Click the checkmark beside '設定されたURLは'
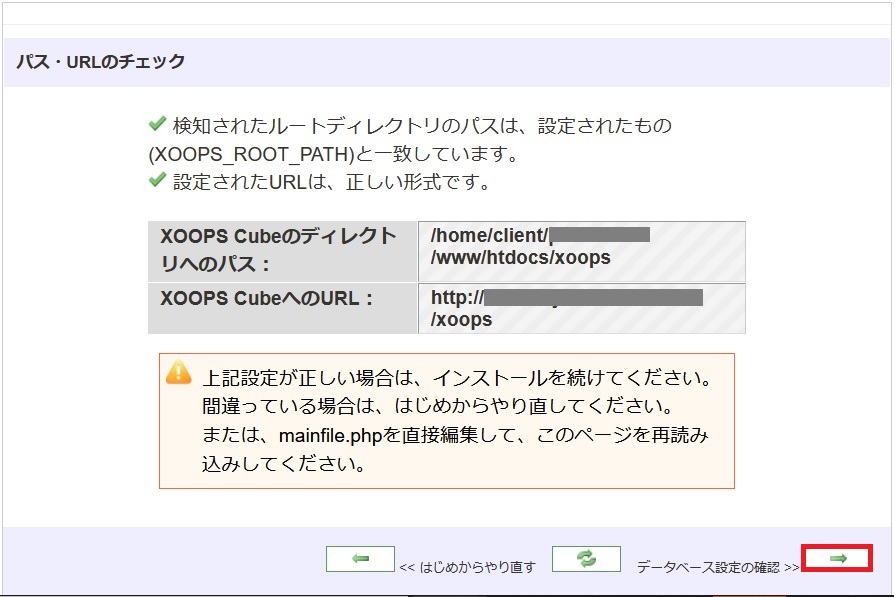Screen dimensions: 895x597 coord(157,180)
